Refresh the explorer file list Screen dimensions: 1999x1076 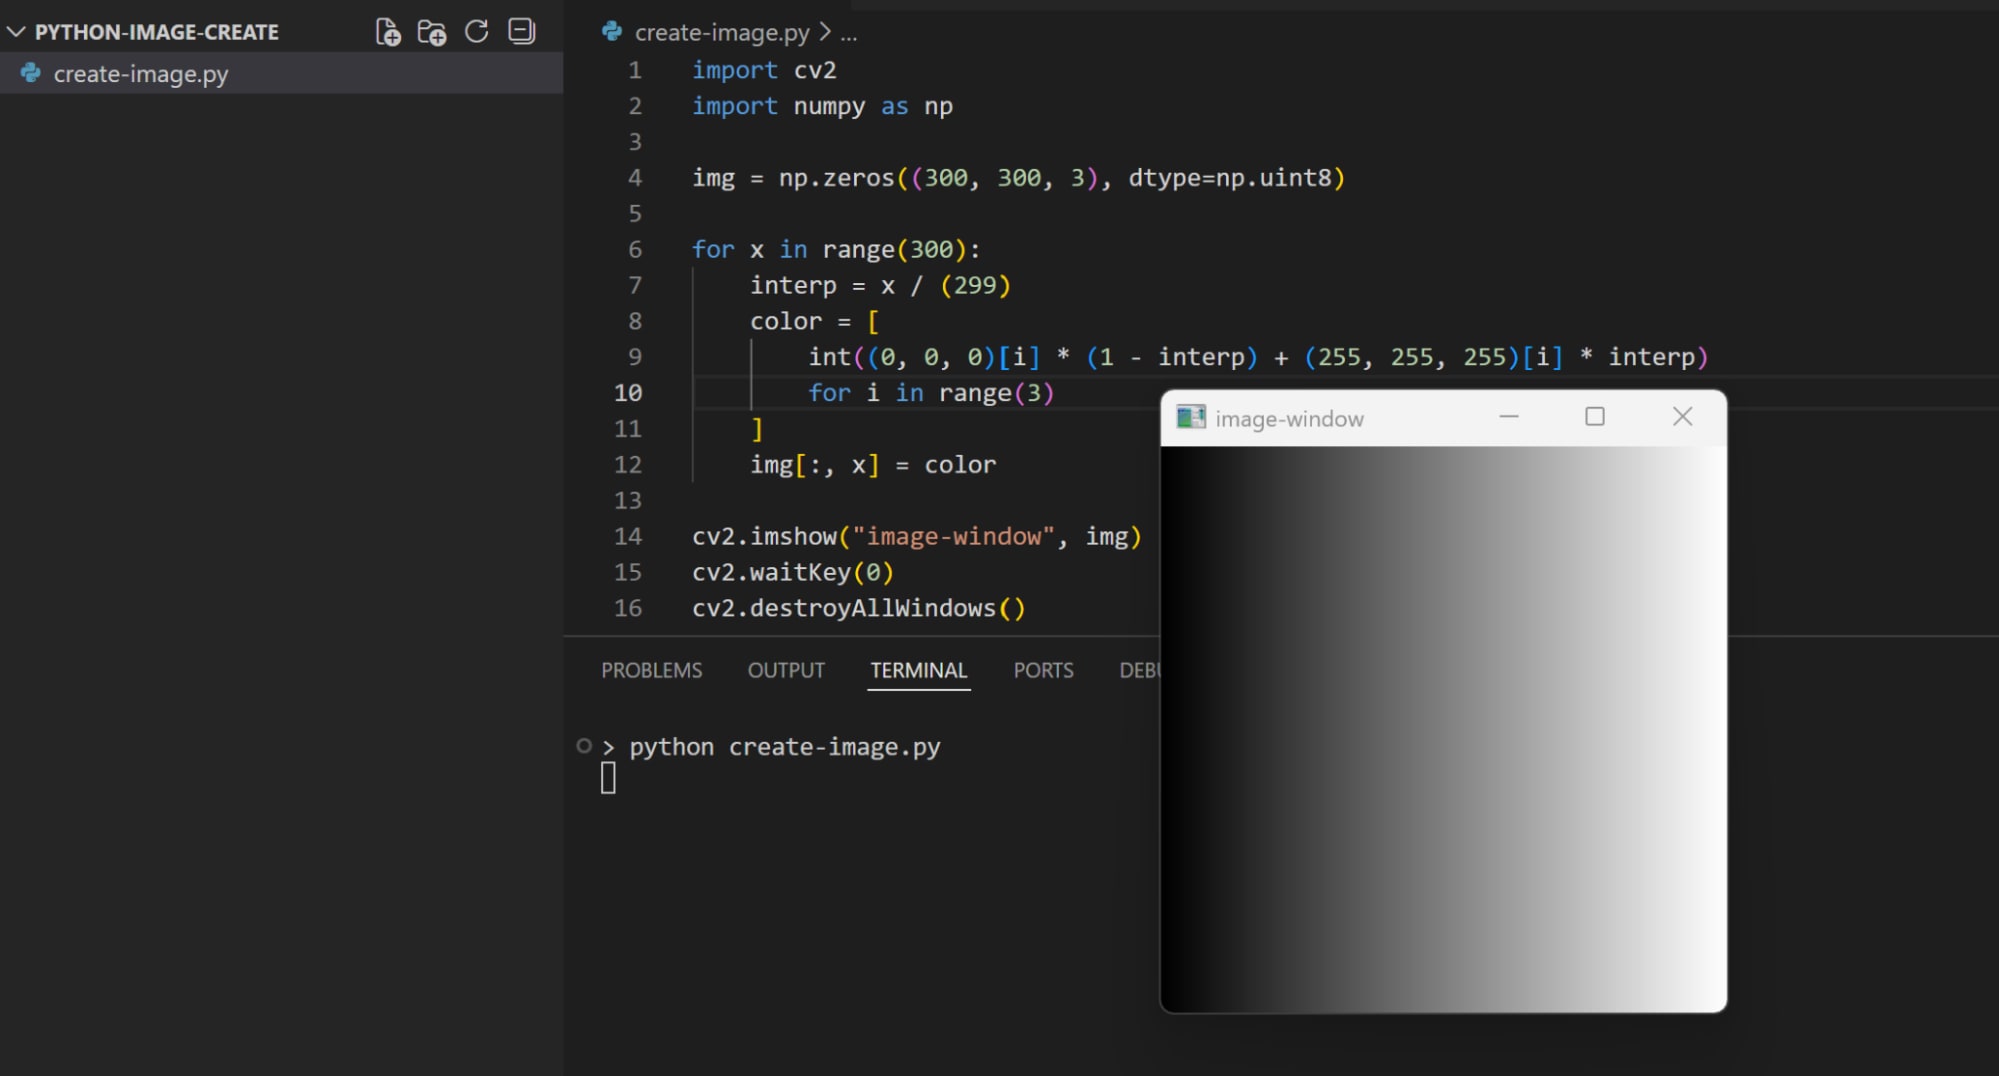[x=477, y=32]
